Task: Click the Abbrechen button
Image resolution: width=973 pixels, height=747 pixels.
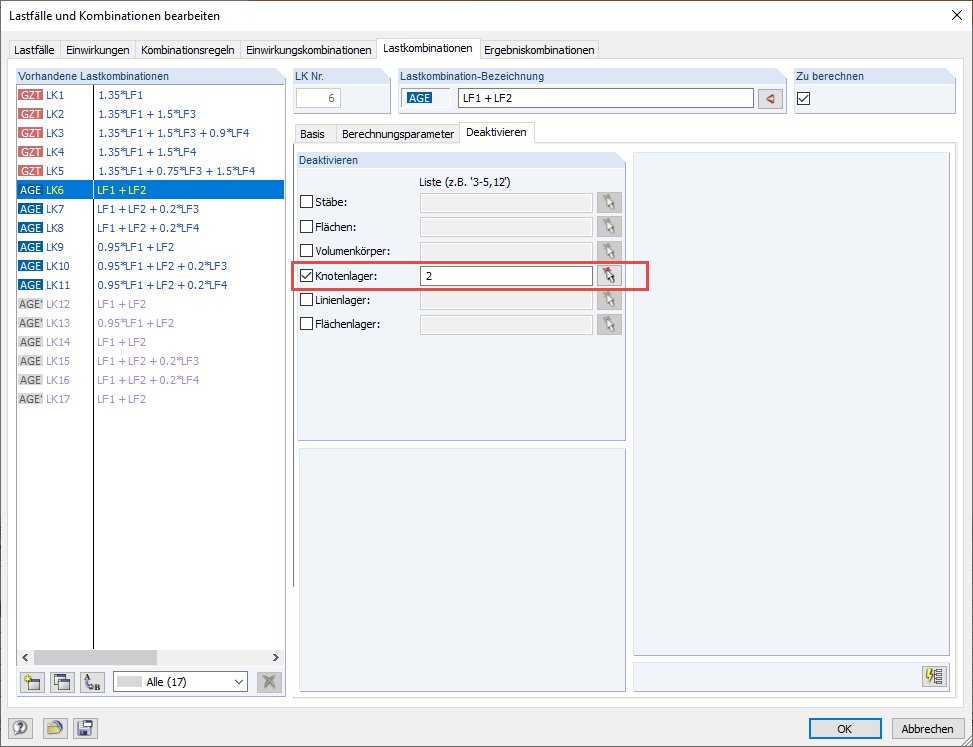Action: tap(927, 729)
